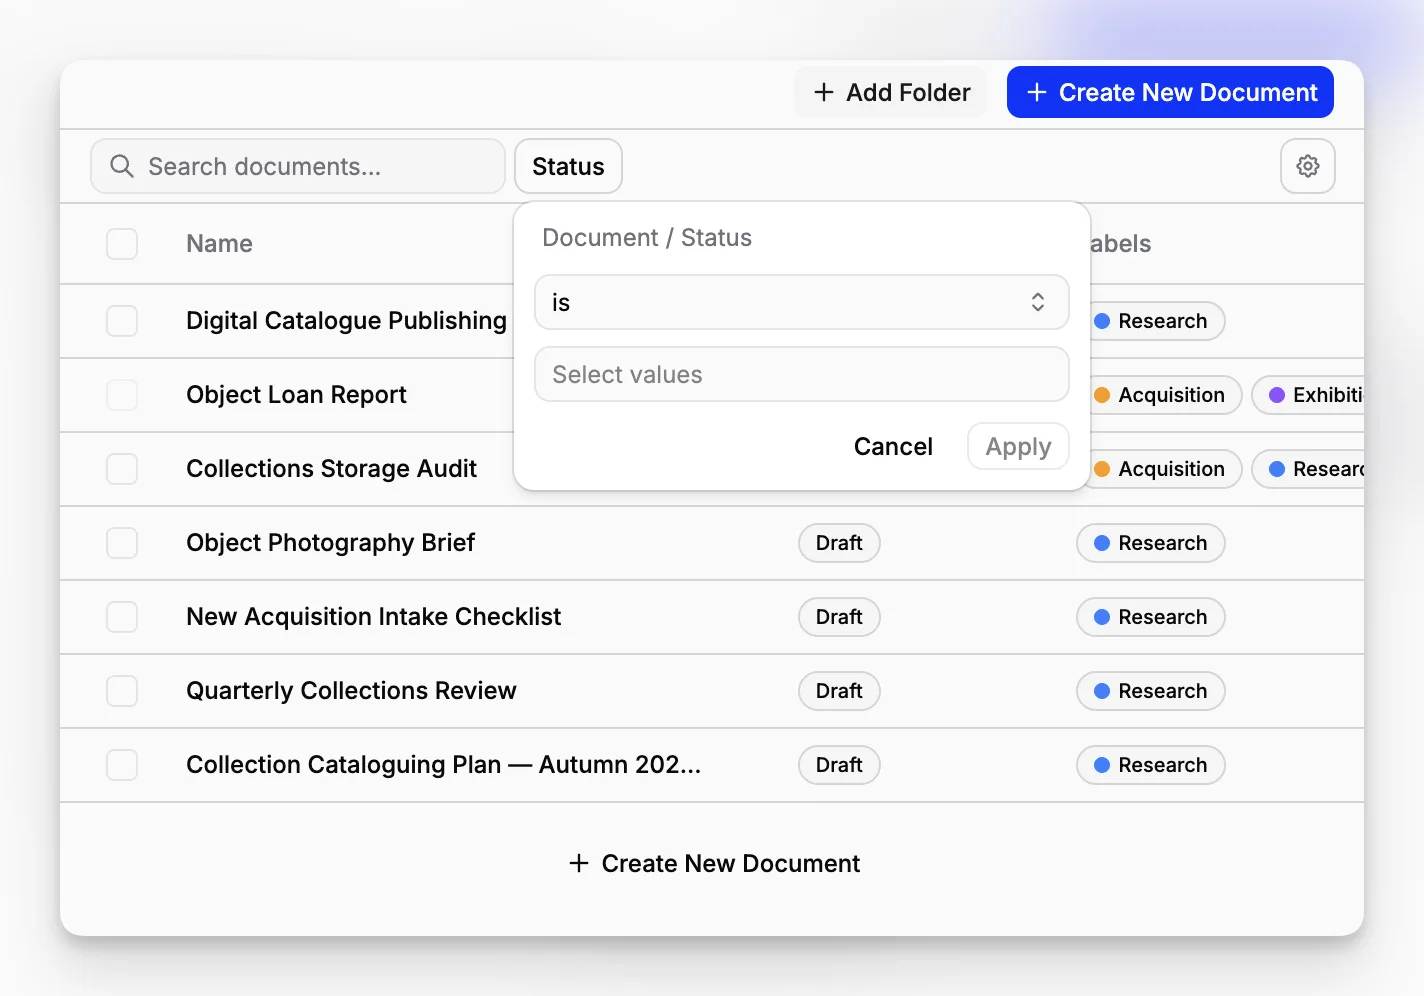Open the Collections Storage Audit document
Viewport: 1424px width, 996px height.
(x=331, y=469)
